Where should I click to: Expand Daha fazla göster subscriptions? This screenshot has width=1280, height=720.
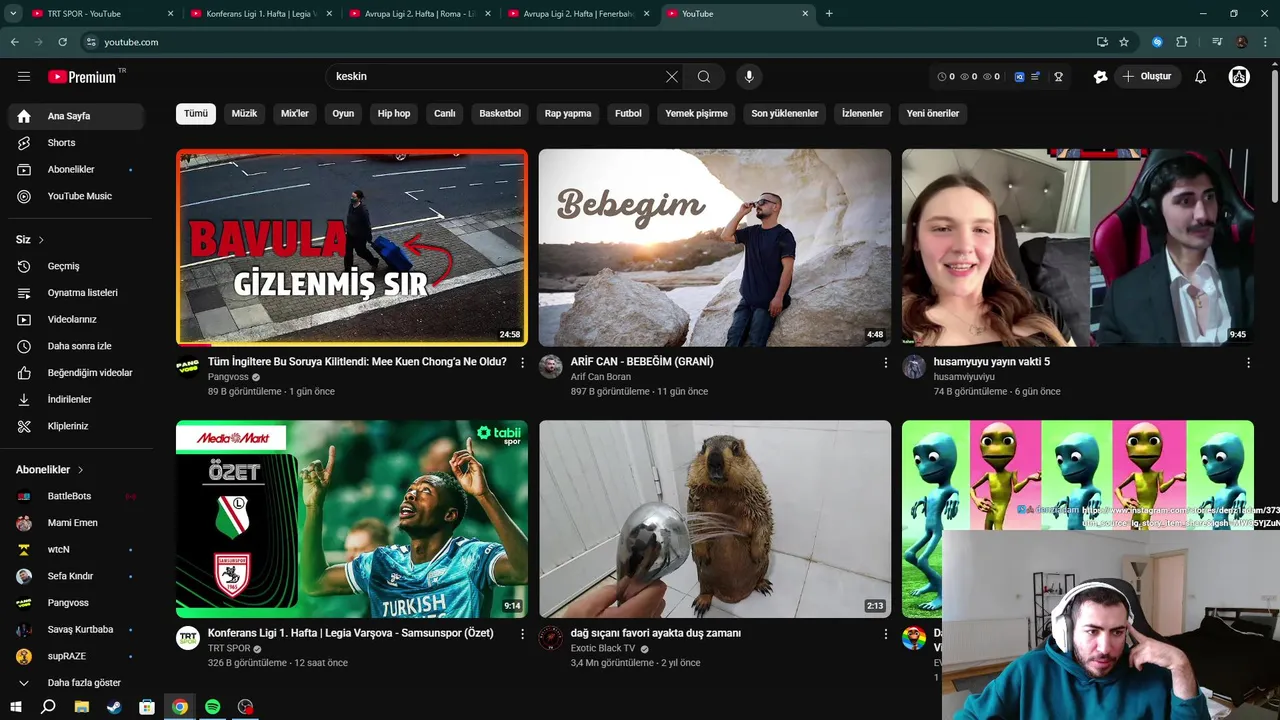tap(76, 683)
